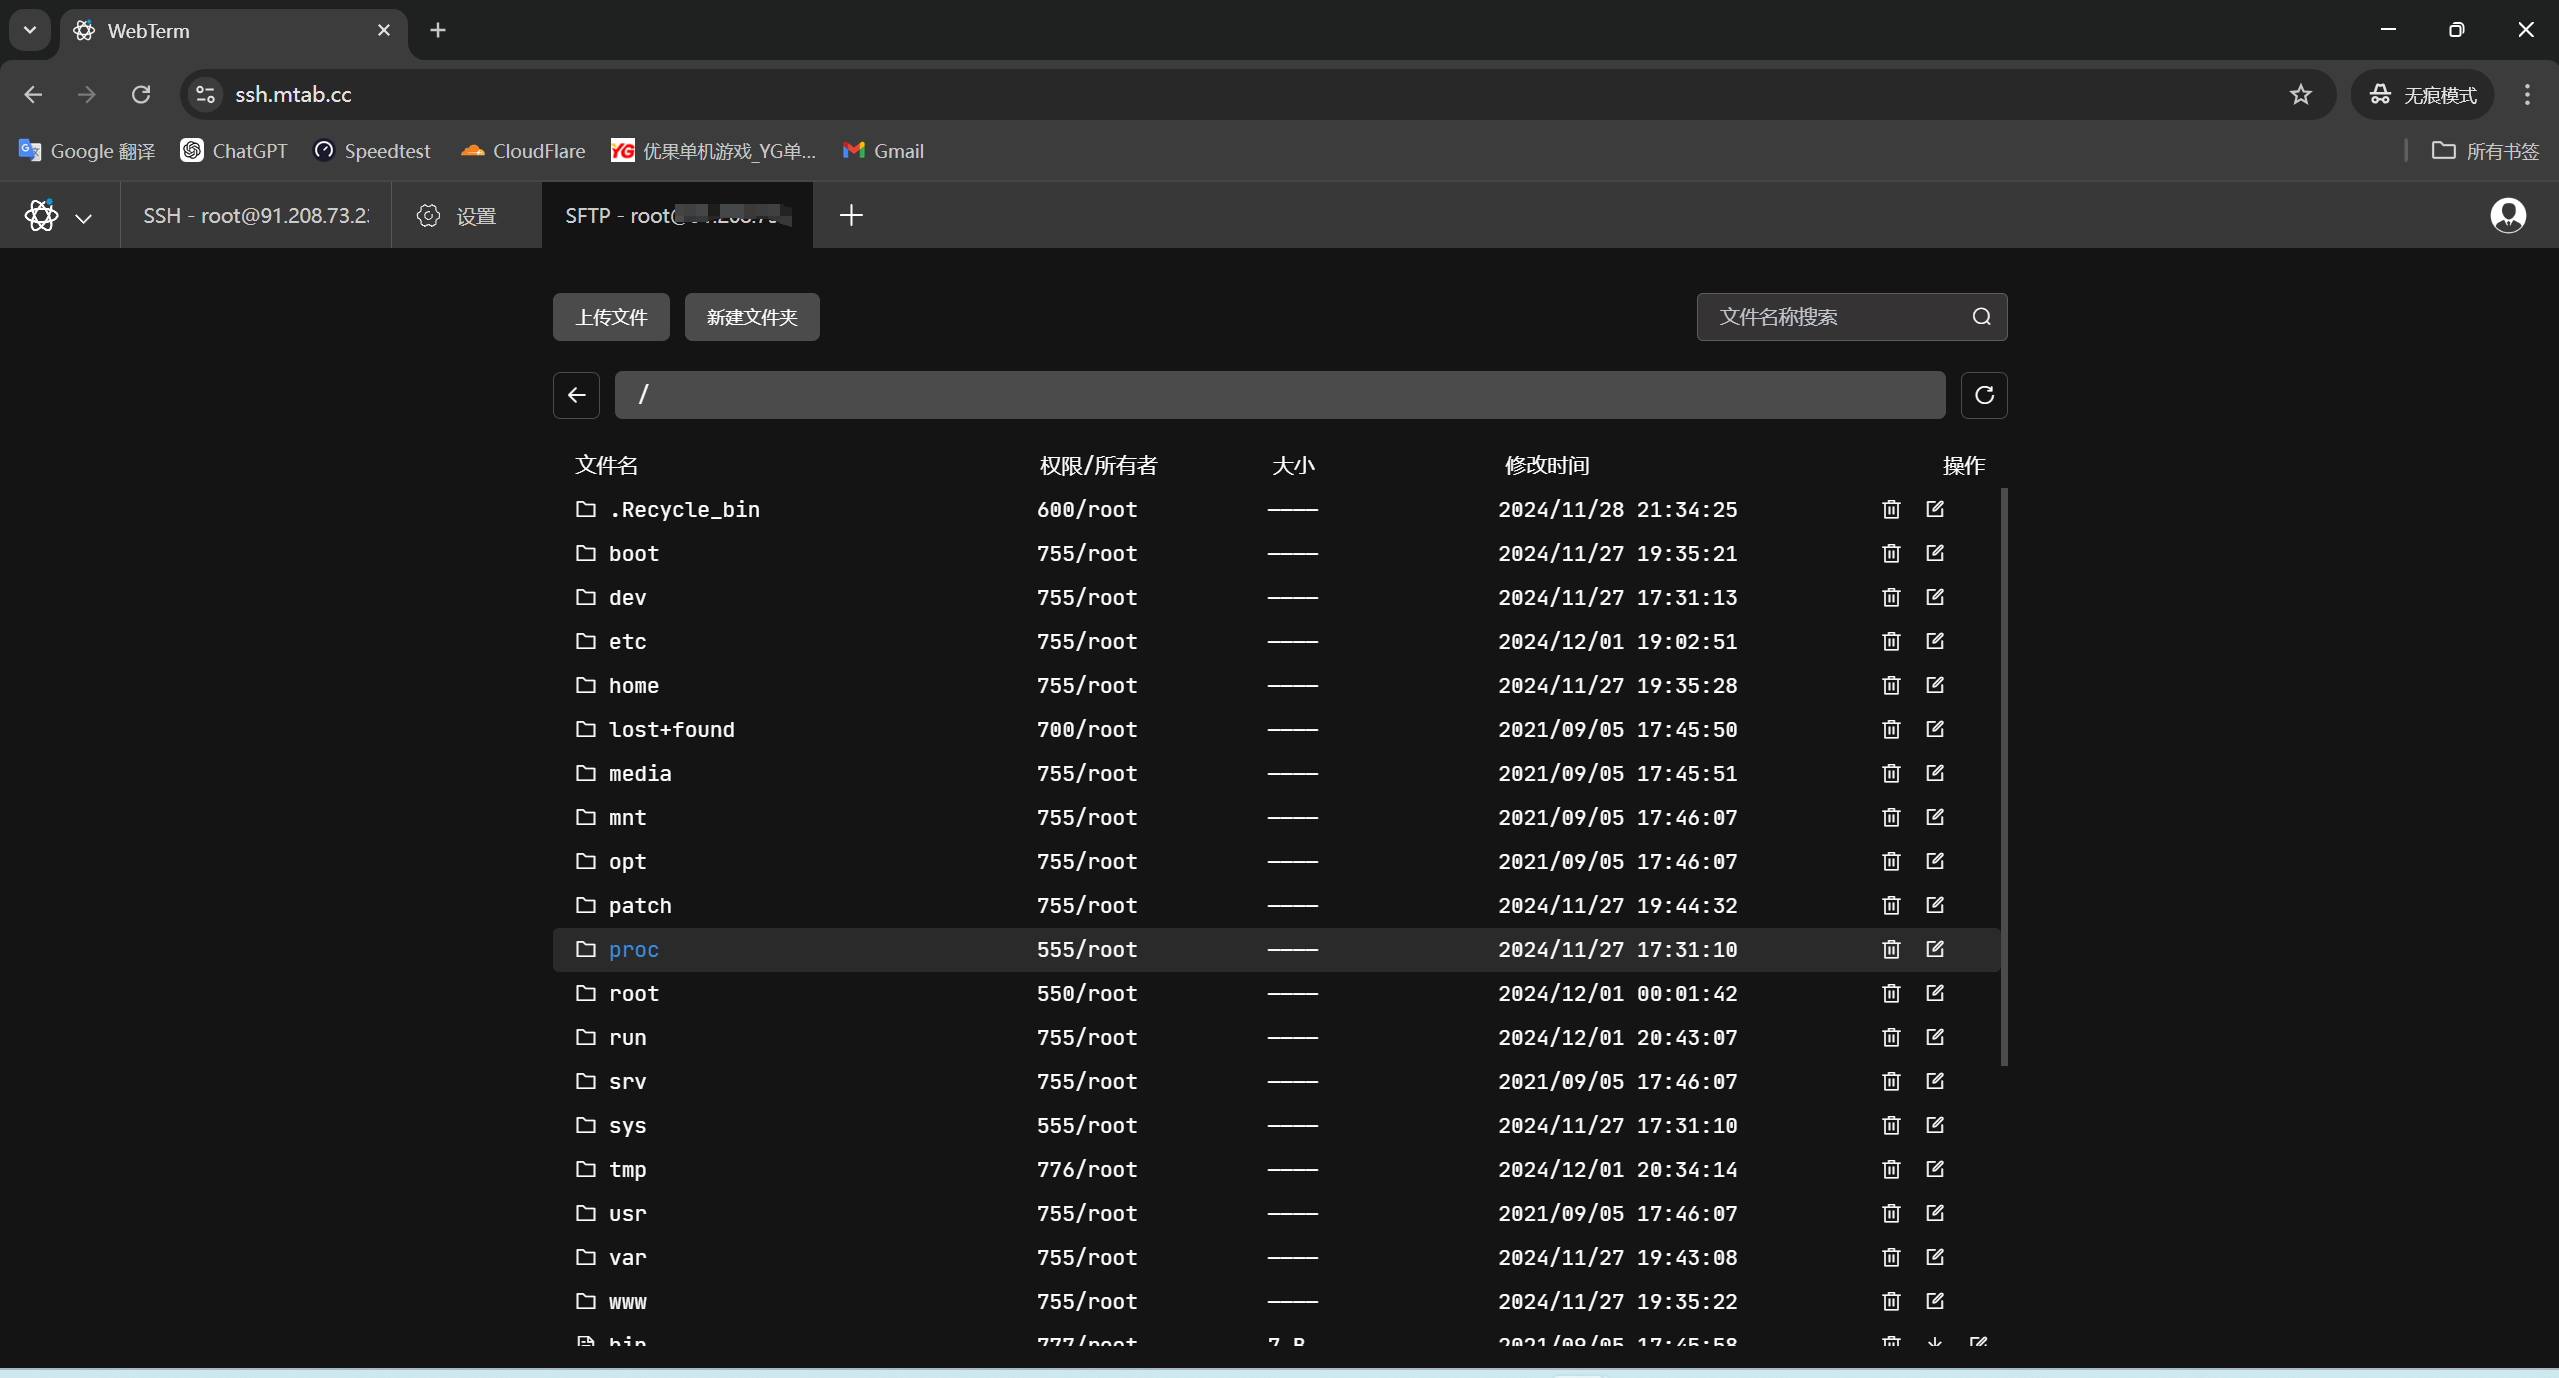
Task: Open the proc folder
Action: click(633, 949)
